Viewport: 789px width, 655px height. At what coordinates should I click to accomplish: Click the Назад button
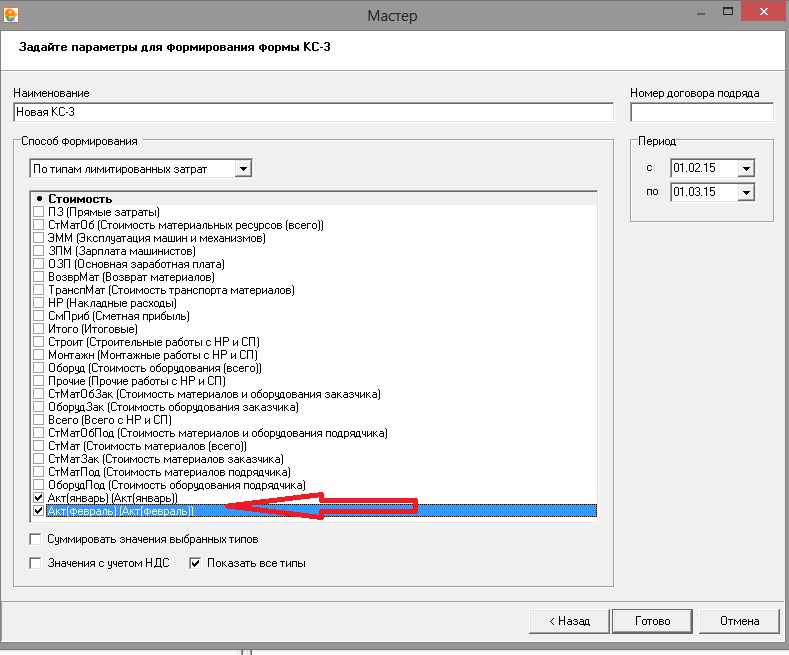click(569, 621)
